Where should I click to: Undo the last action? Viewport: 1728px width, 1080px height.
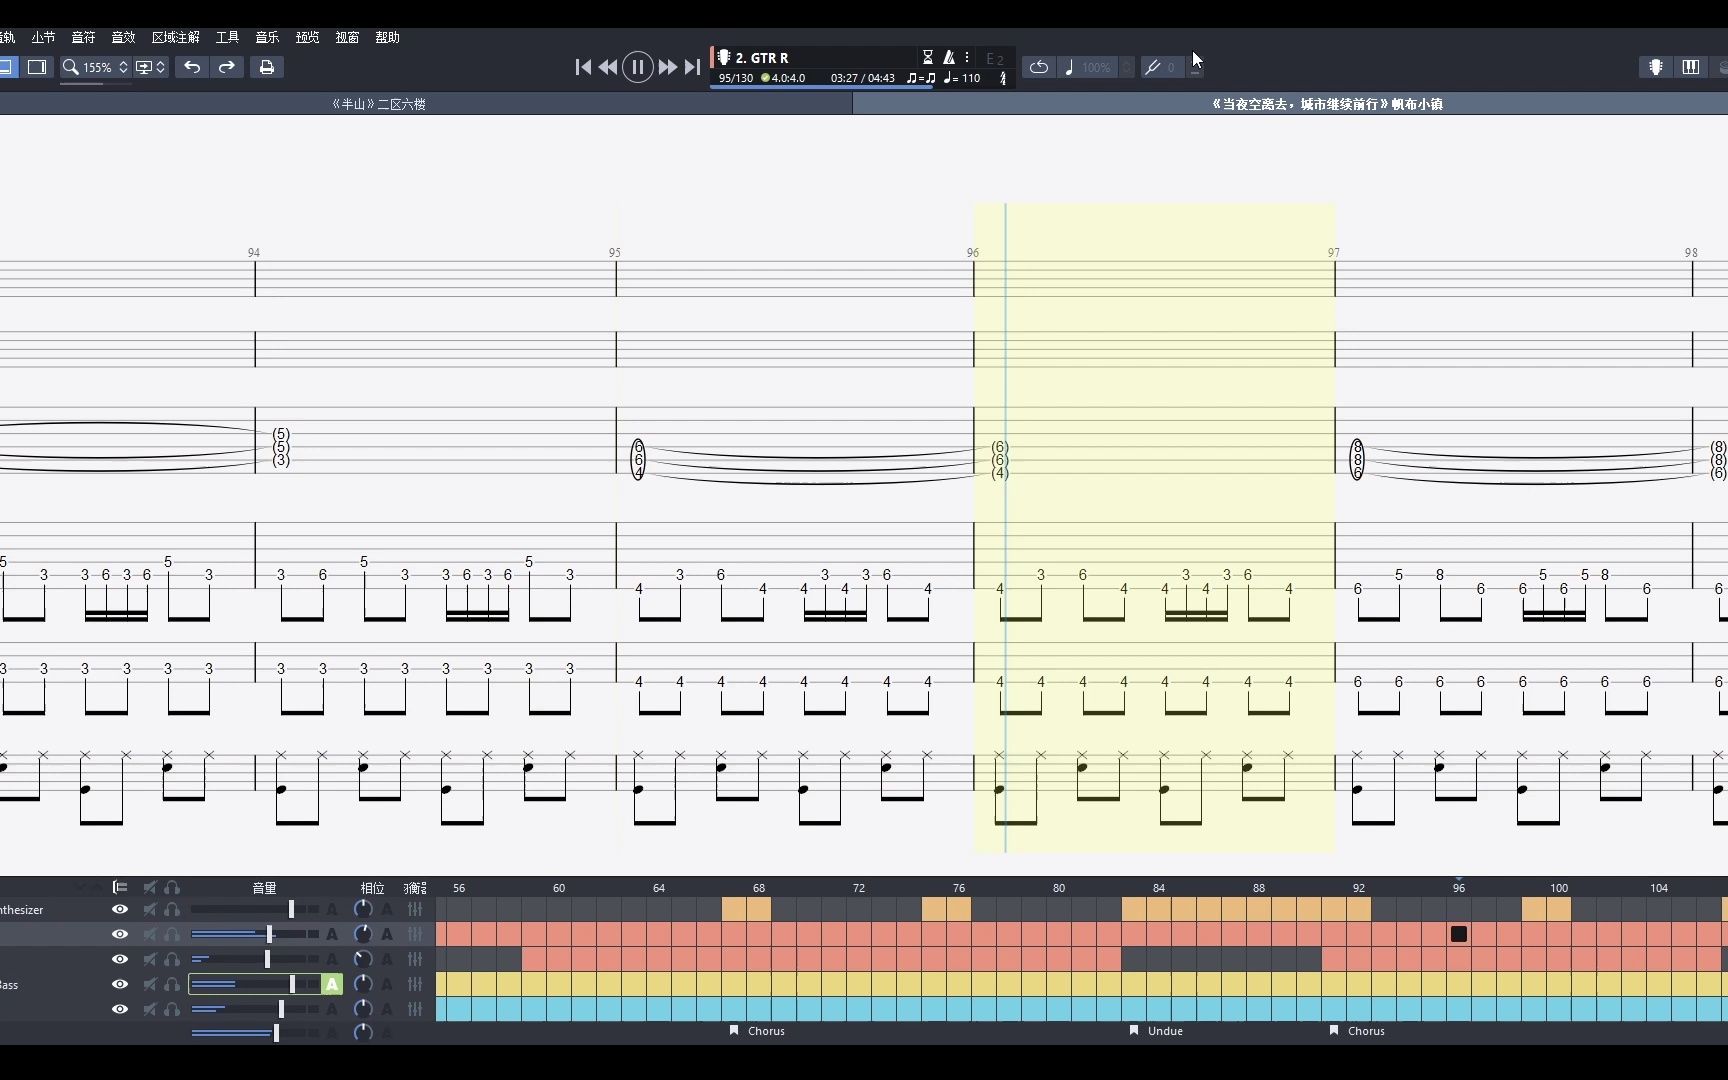tap(192, 67)
